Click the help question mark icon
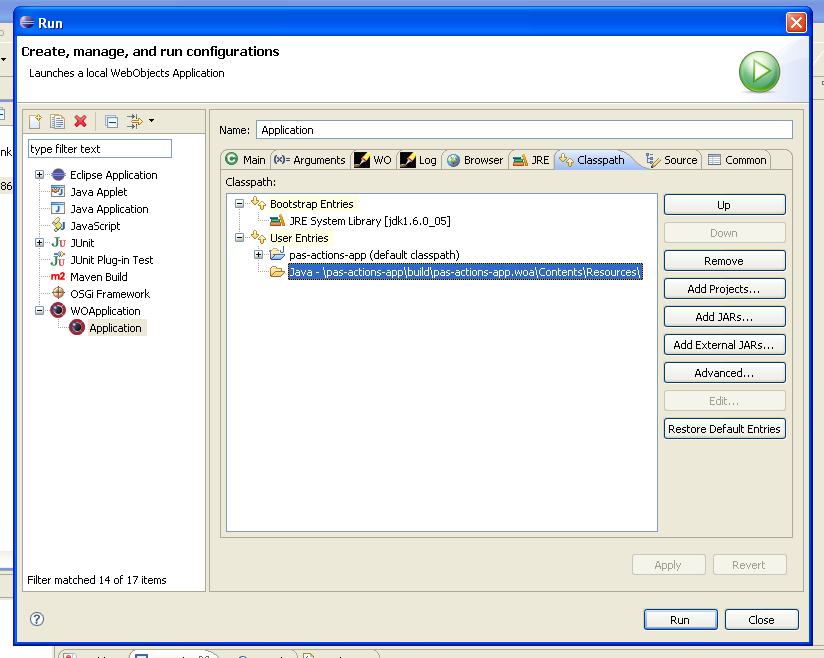824x658 pixels. click(x=37, y=619)
